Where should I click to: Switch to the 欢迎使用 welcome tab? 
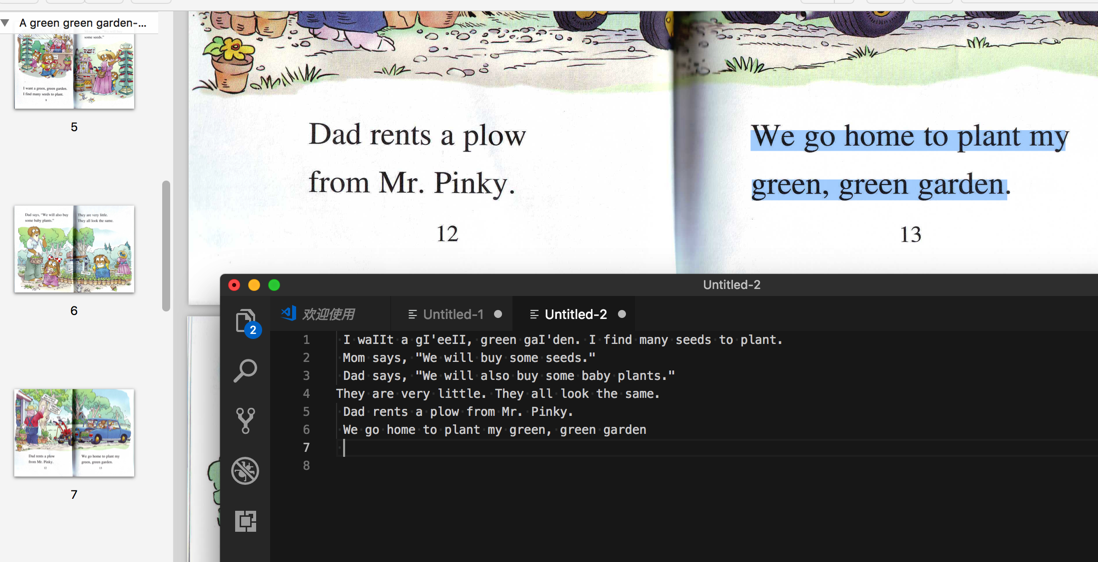(x=328, y=314)
